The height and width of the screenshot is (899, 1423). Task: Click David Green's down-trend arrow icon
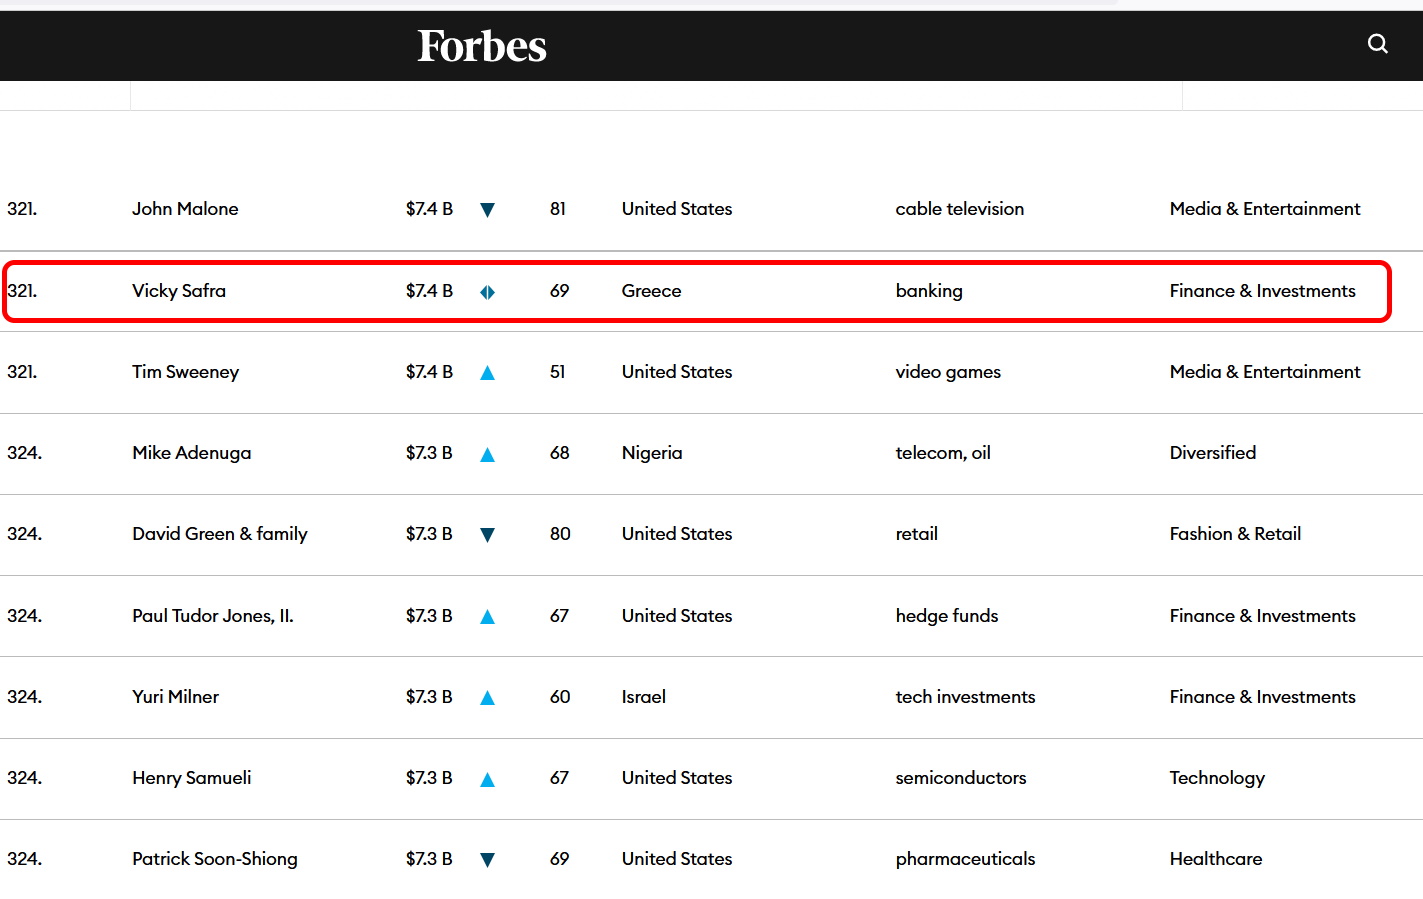487,535
